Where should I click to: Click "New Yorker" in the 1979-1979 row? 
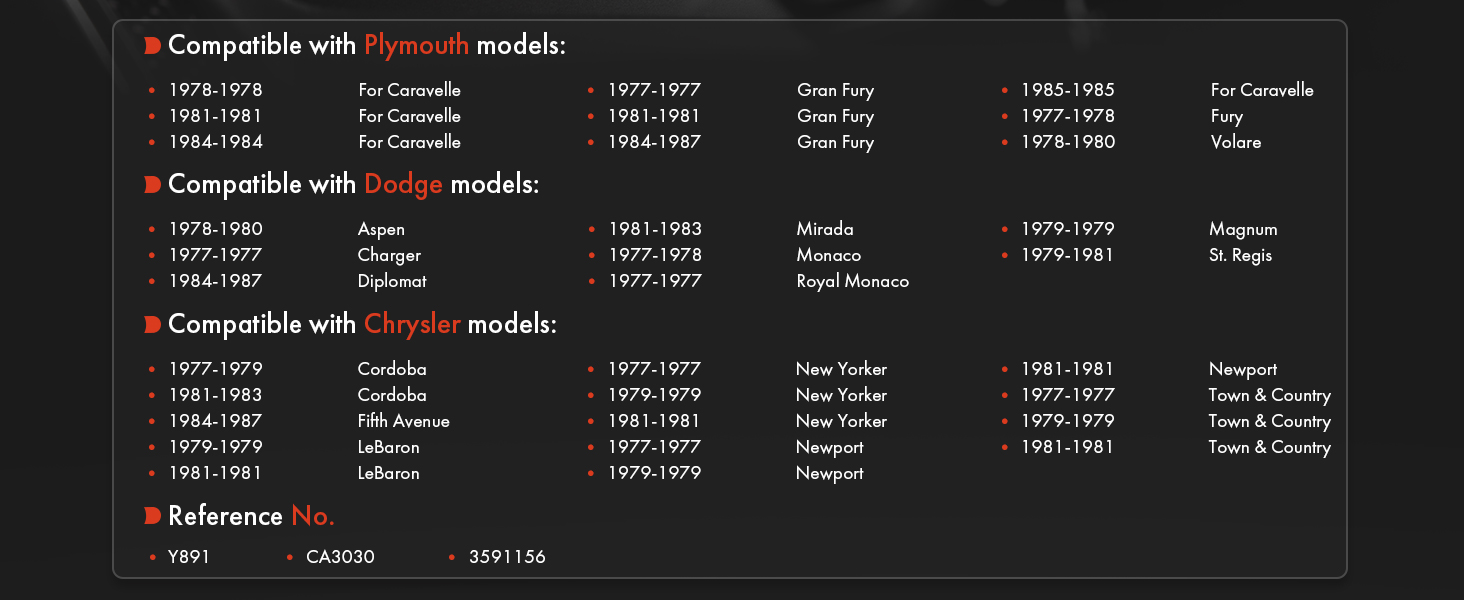pos(841,395)
